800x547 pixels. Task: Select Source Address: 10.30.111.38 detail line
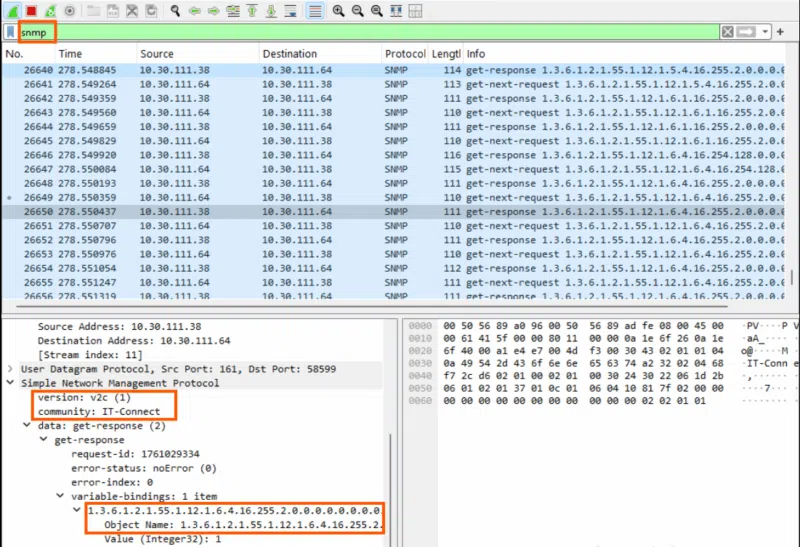tap(119, 327)
